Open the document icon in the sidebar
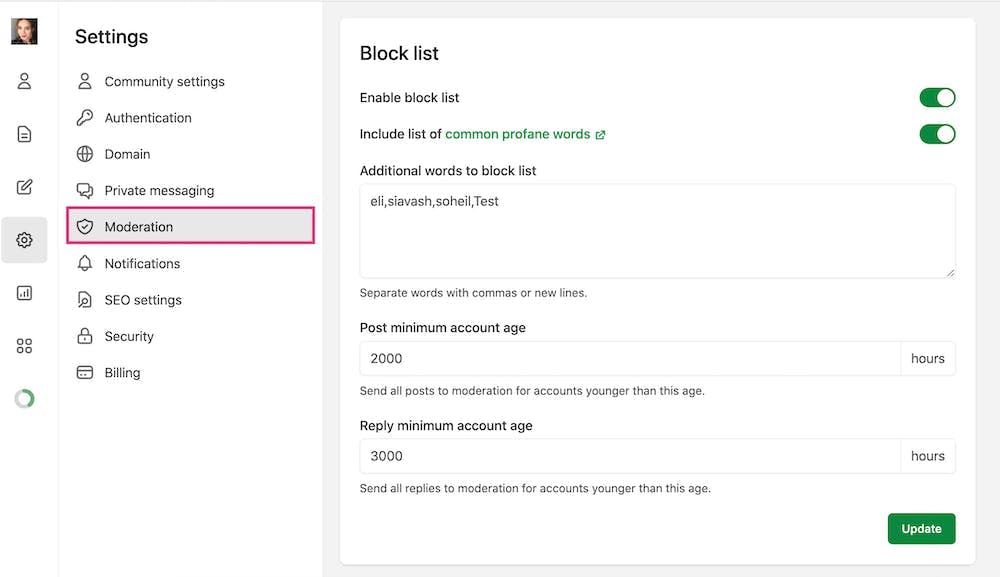This screenshot has width=1000, height=577. 23,133
